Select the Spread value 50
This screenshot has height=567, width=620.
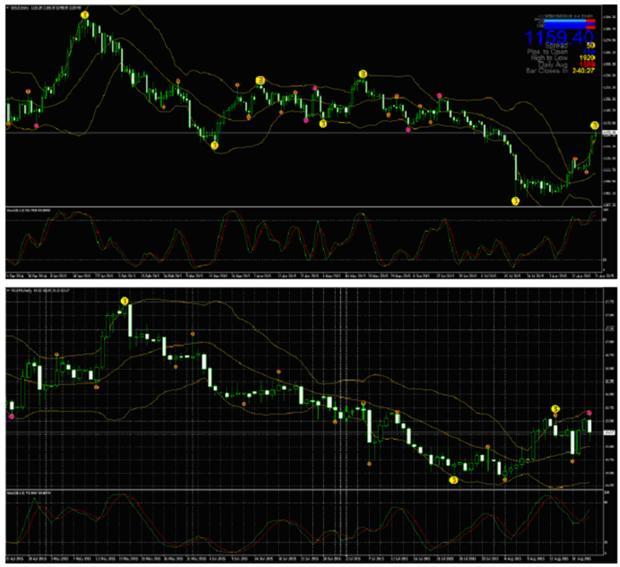click(591, 45)
